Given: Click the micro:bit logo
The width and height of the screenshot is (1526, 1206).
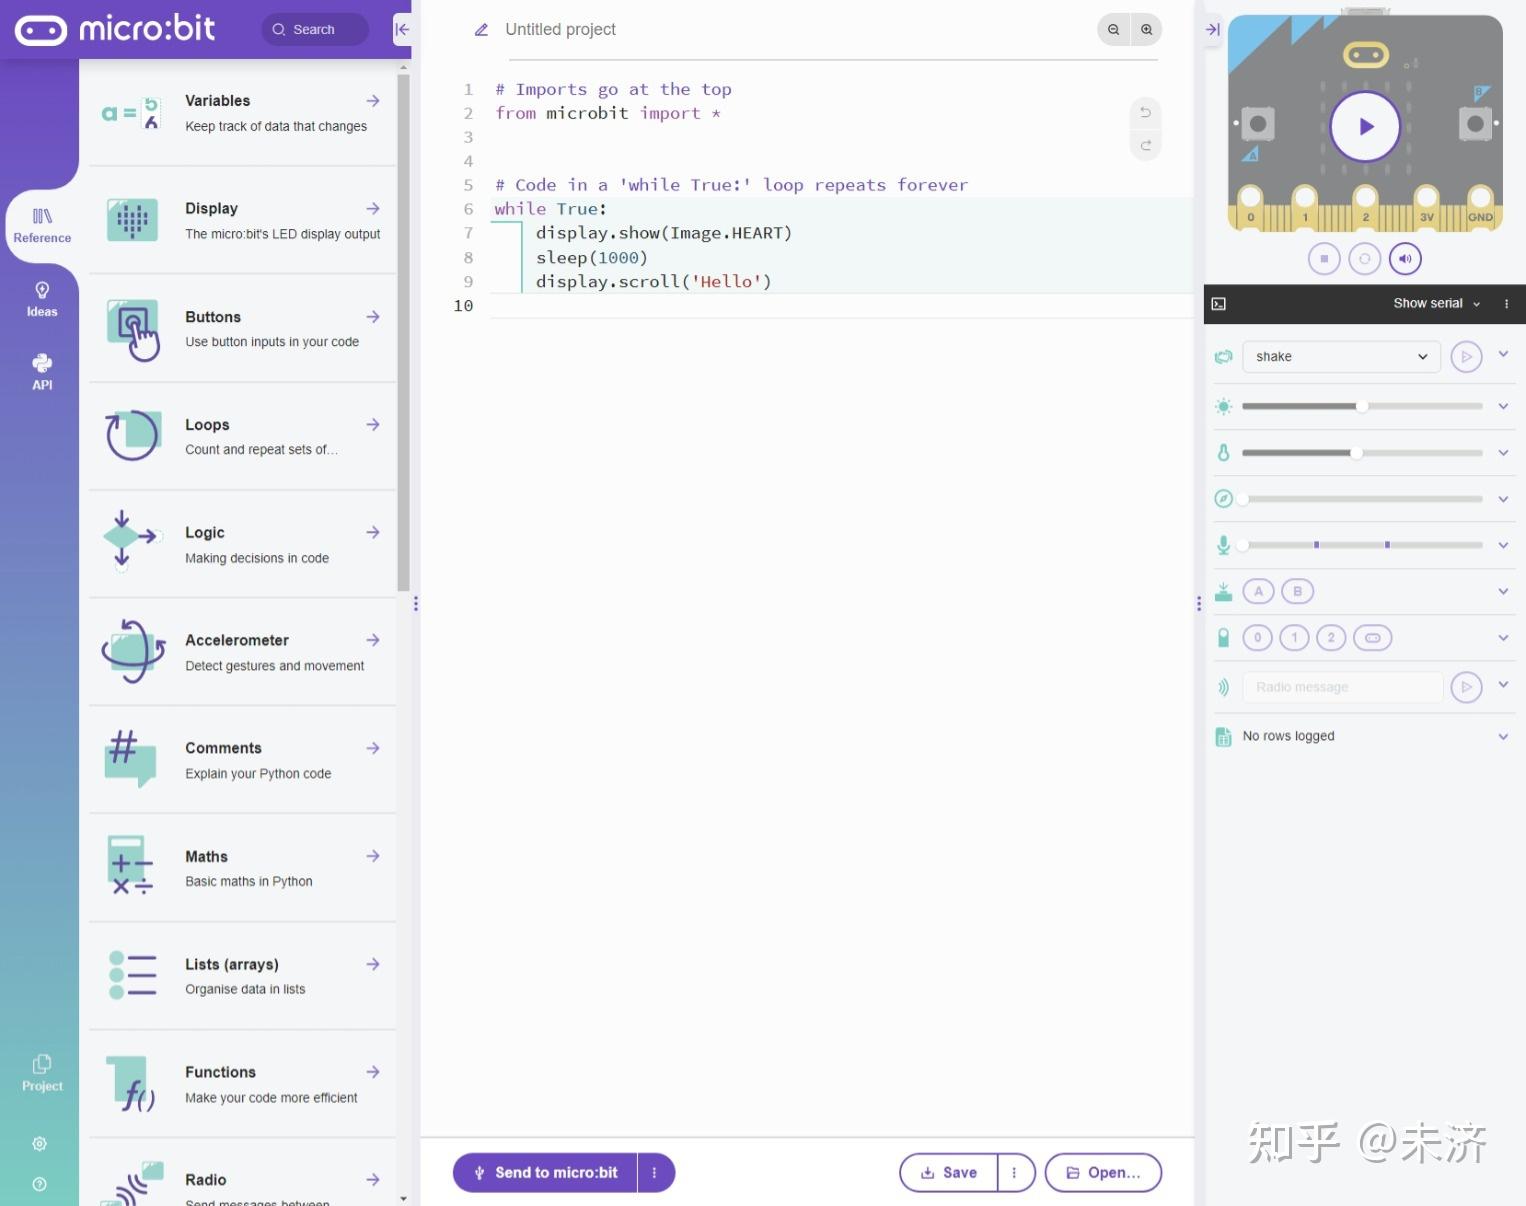Looking at the screenshot, I should [x=115, y=29].
